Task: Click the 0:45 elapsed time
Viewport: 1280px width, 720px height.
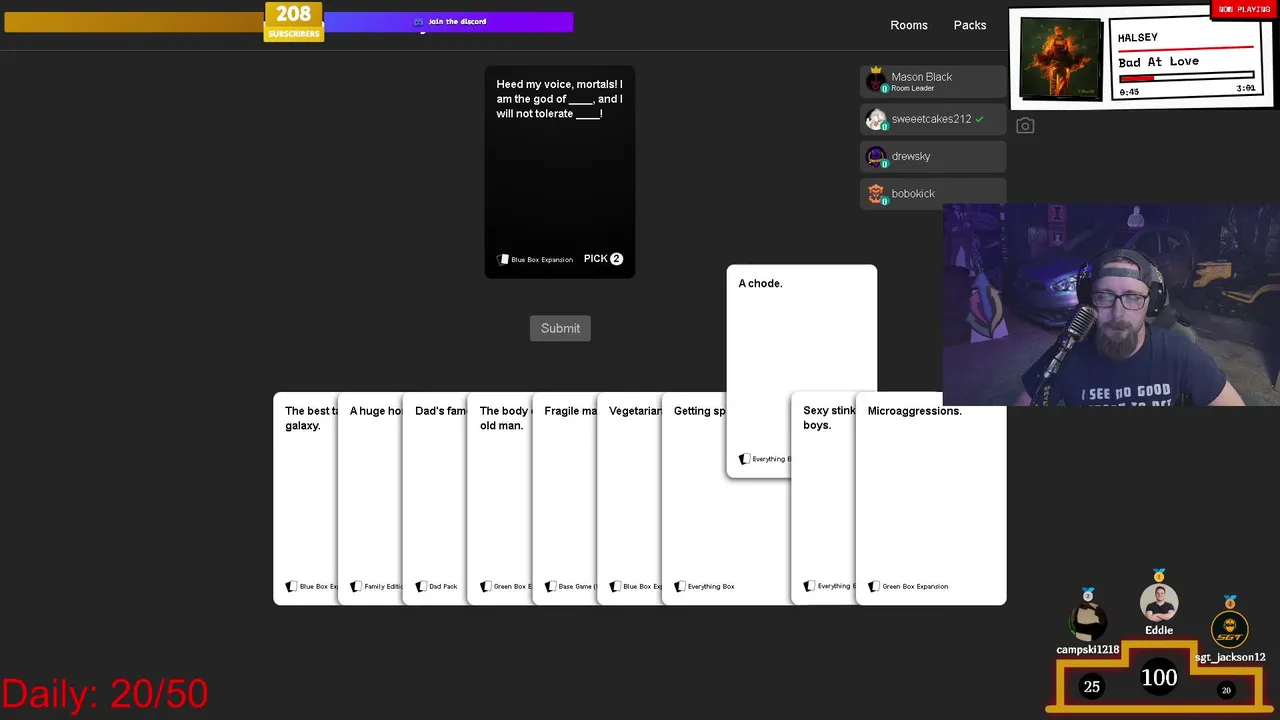Action: click(1129, 92)
